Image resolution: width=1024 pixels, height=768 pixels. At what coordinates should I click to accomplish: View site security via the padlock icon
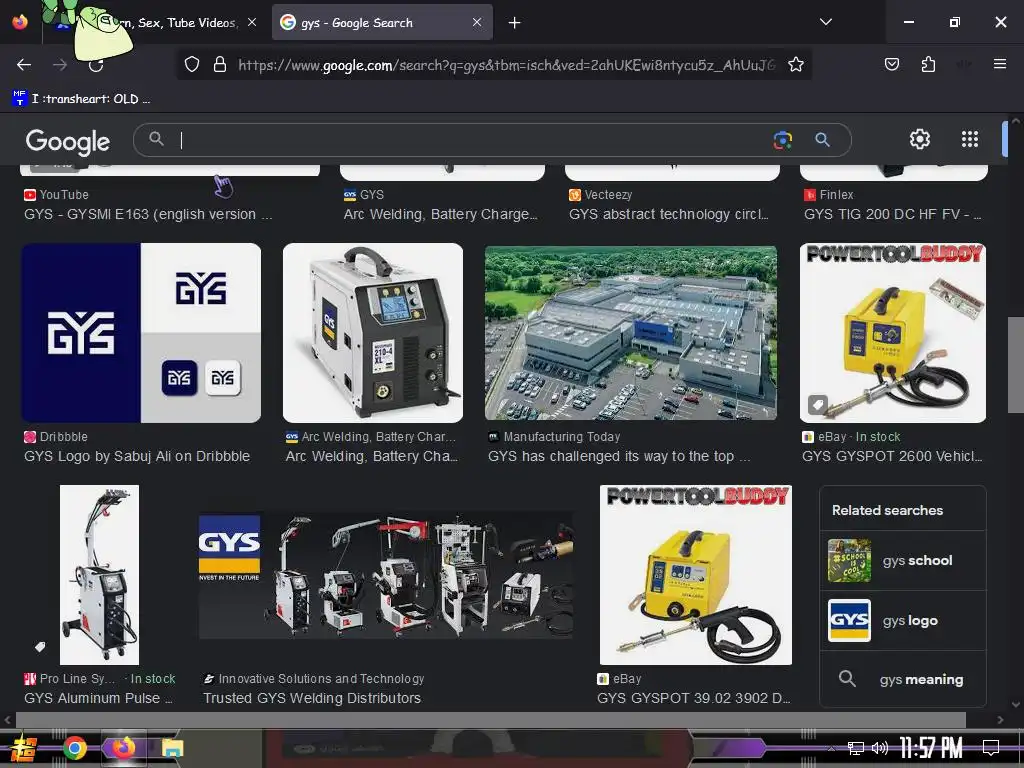click(220, 65)
